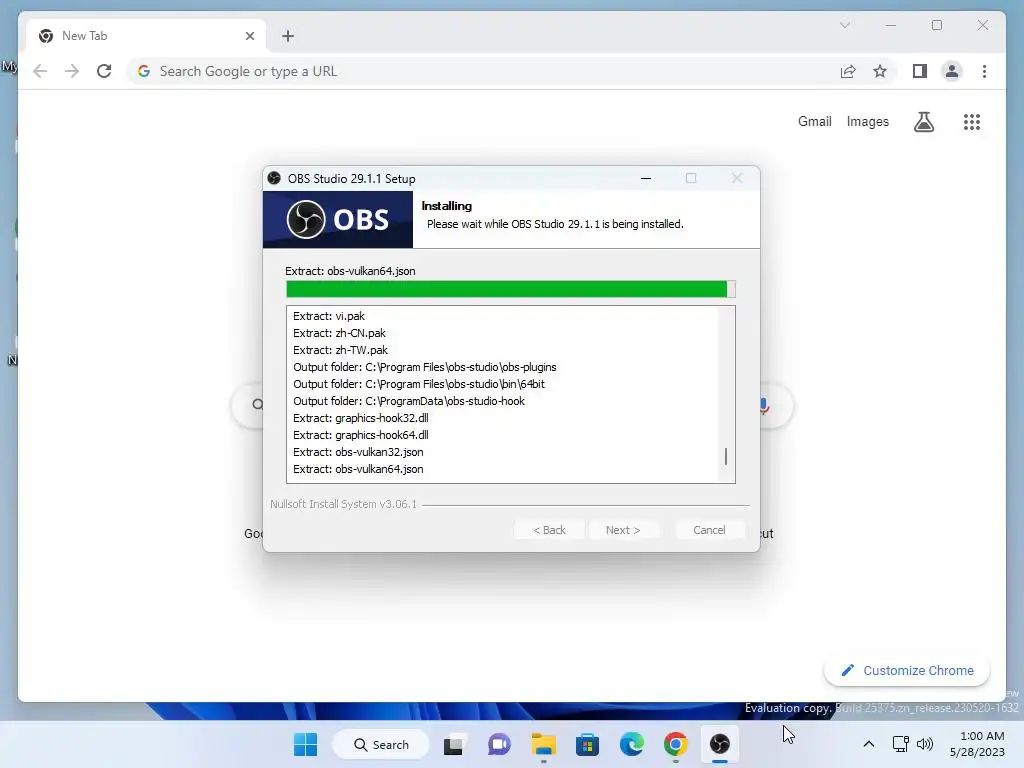Open Chat app on taskbar
The image size is (1024, 768).
[x=499, y=744]
